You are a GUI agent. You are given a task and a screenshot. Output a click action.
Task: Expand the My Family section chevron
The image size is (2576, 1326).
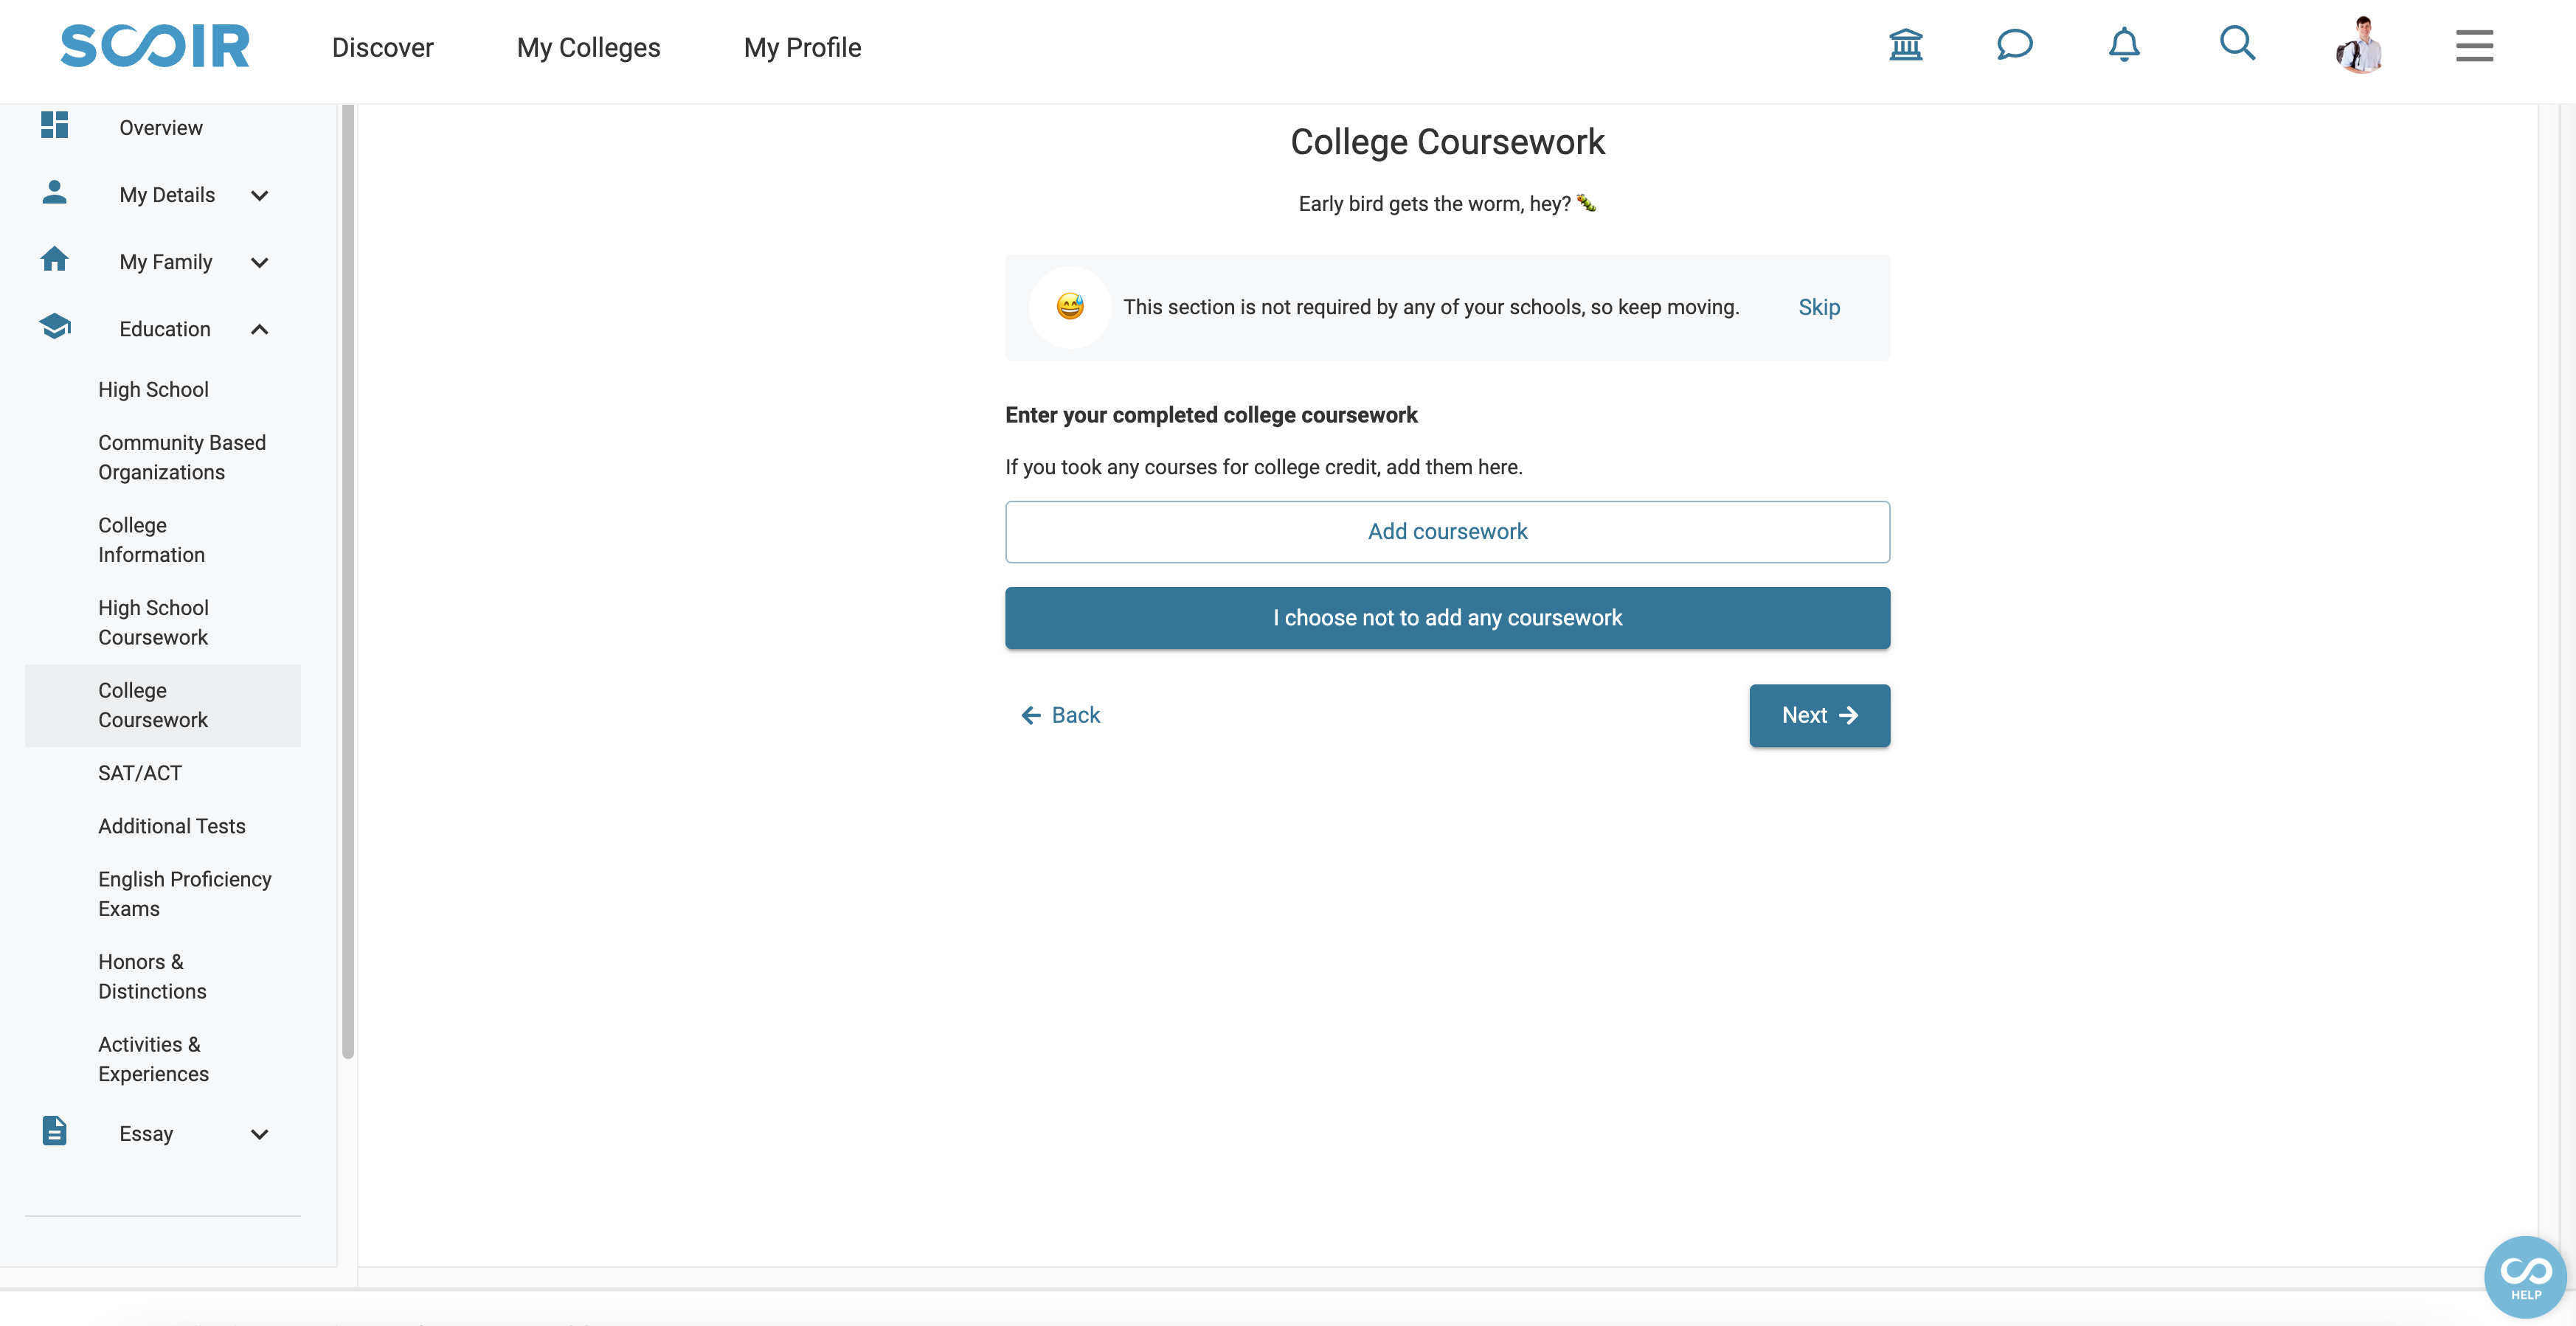(x=259, y=263)
